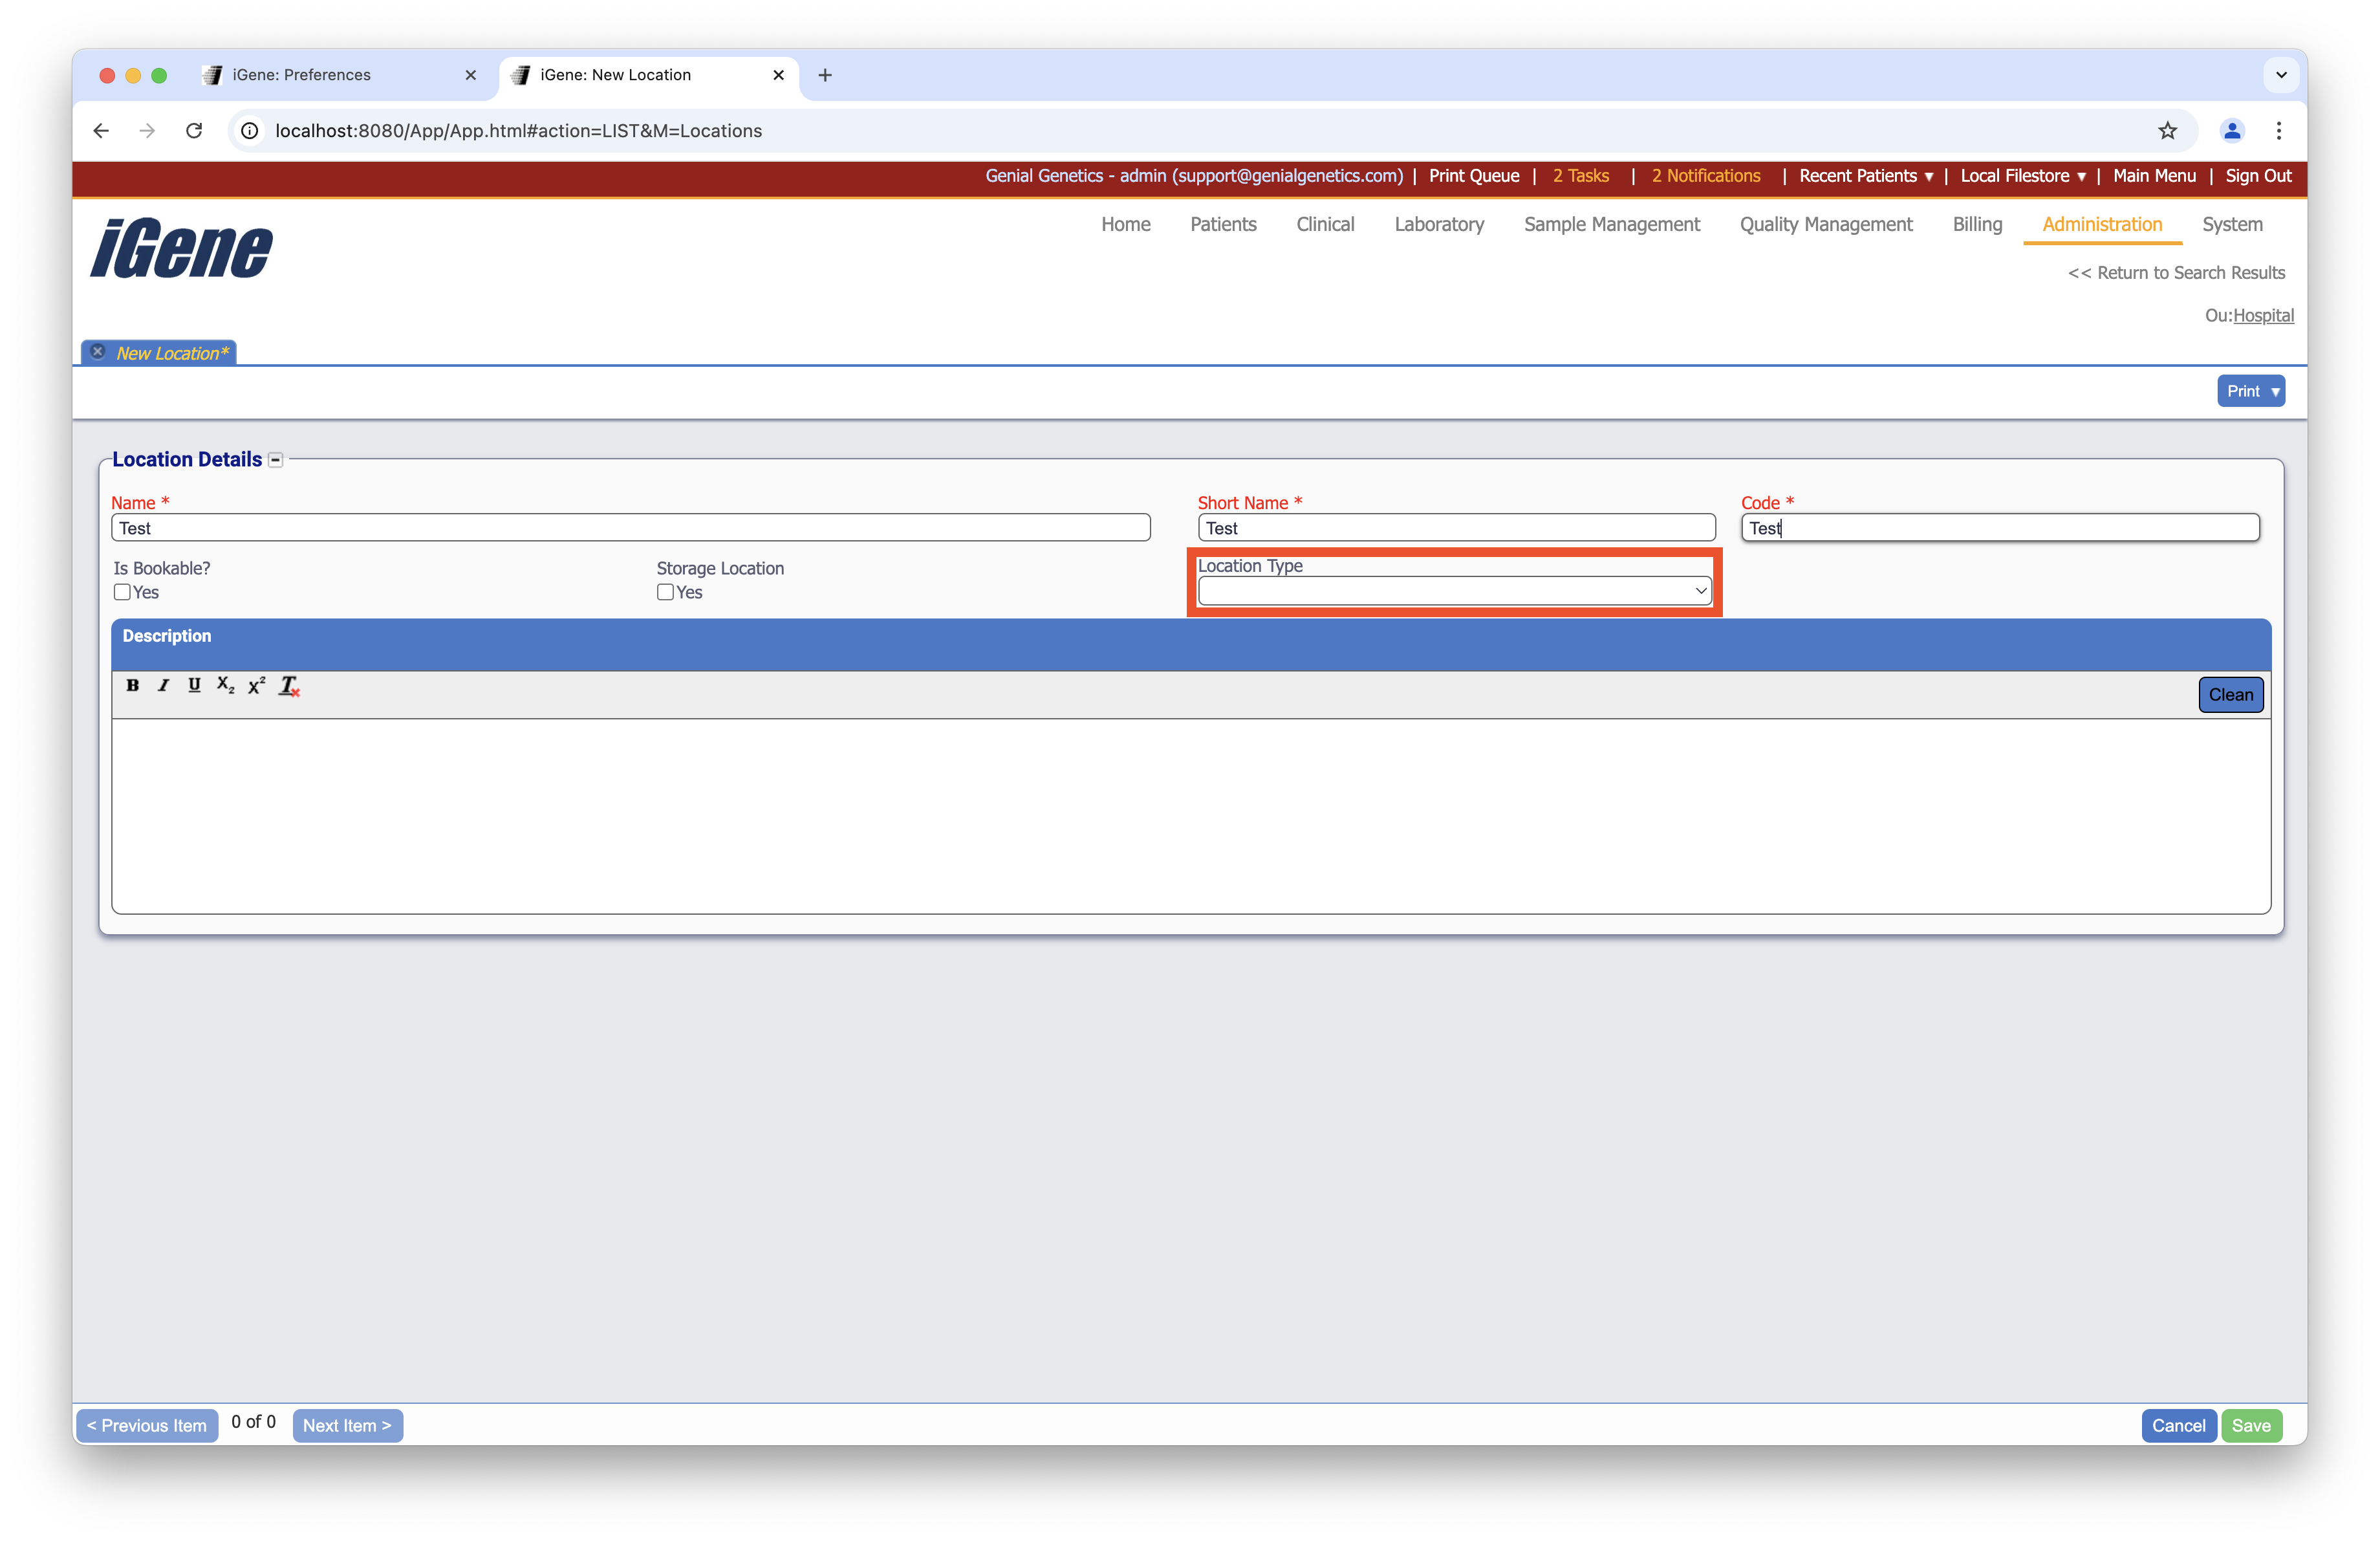Bookmark page with star icon
This screenshot has width=2380, height=1541.
[2167, 131]
